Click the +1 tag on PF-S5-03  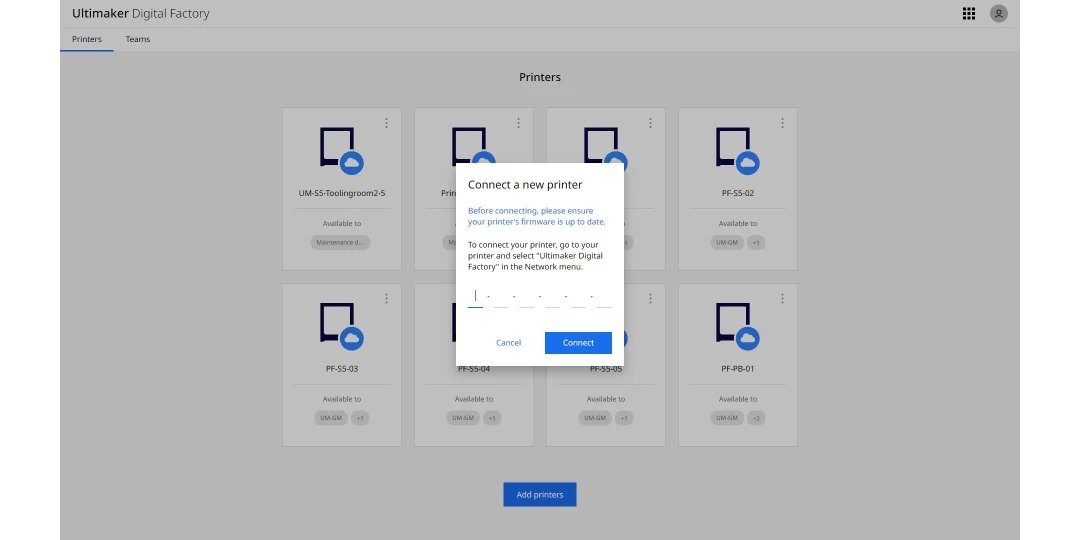(360, 418)
